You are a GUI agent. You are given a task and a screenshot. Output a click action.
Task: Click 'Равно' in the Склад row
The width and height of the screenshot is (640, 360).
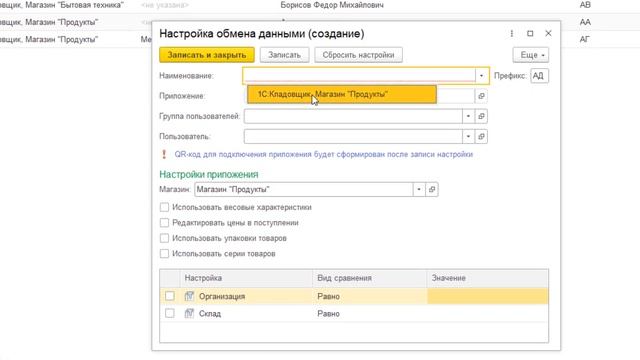coord(329,314)
